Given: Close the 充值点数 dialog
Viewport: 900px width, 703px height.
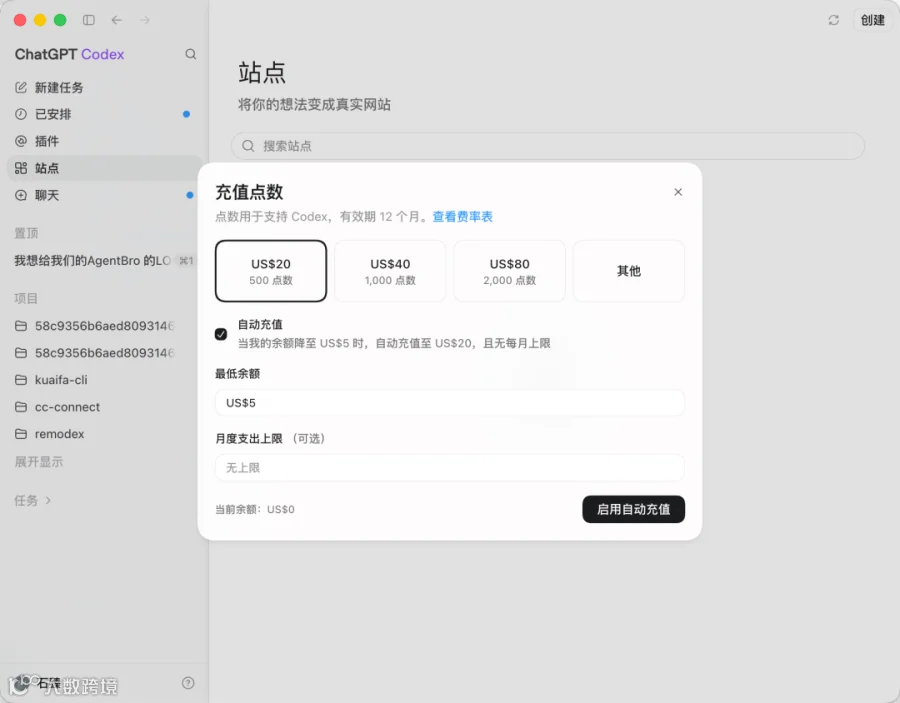Looking at the screenshot, I should (x=678, y=192).
